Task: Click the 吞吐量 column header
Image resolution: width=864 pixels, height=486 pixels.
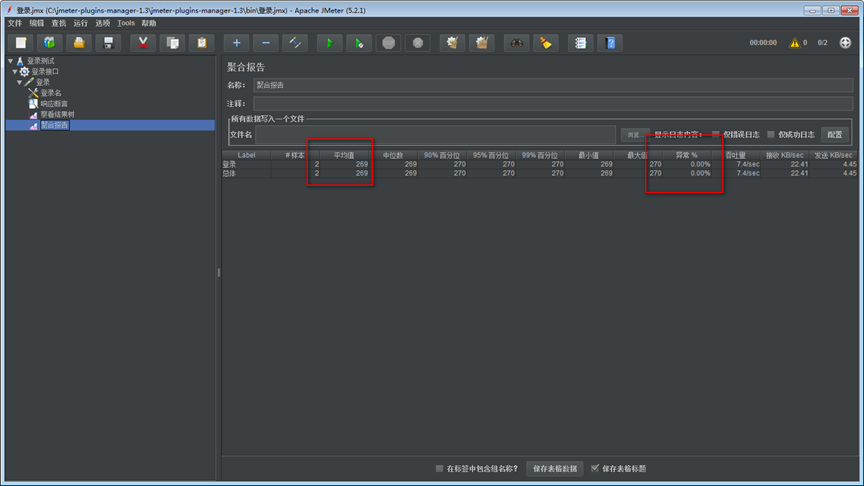Action: (736, 155)
